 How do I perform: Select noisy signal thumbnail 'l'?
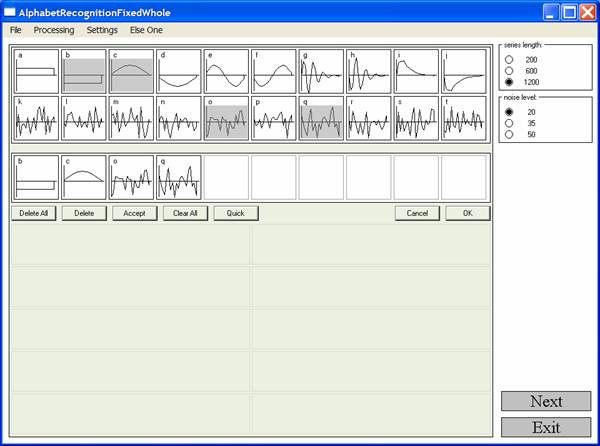click(84, 119)
